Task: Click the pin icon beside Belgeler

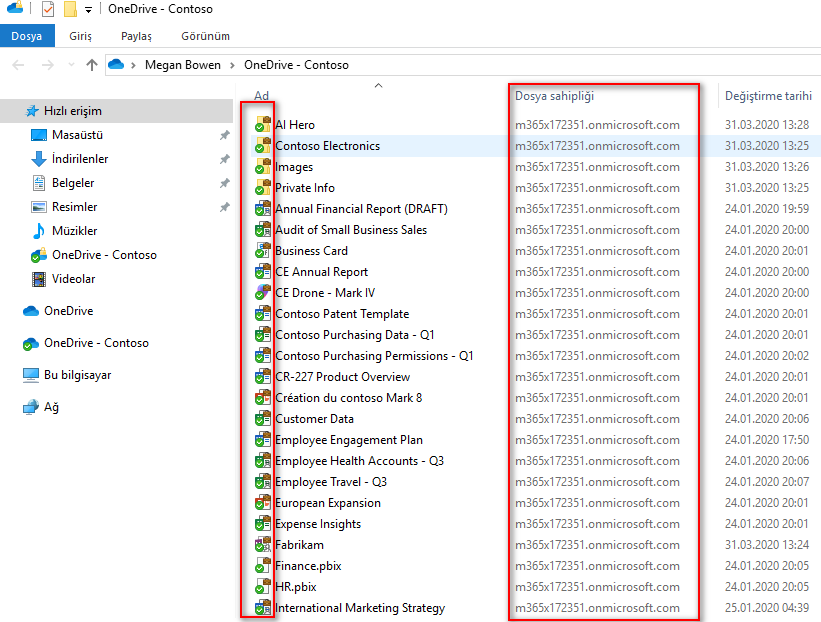Action: pyautogui.click(x=225, y=183)
